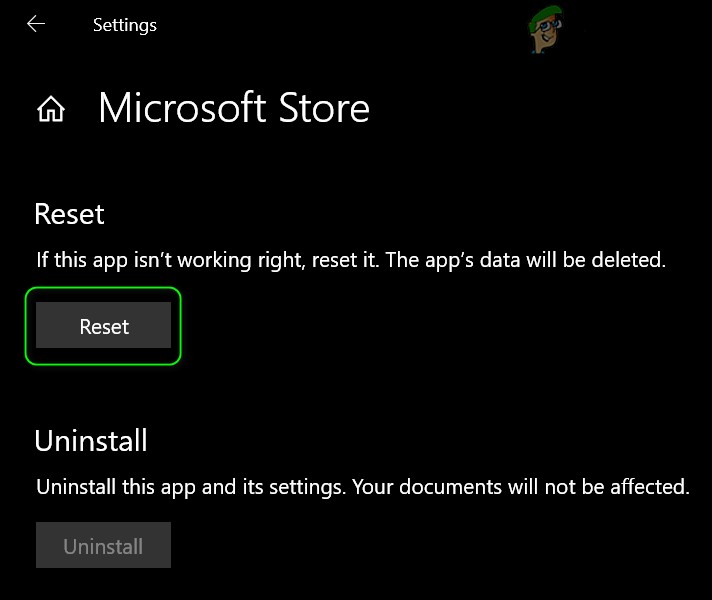The image size is (712, 600).
Task: Click "Uninstall this app and its settings" sentence
Action: tap(190, 488)
